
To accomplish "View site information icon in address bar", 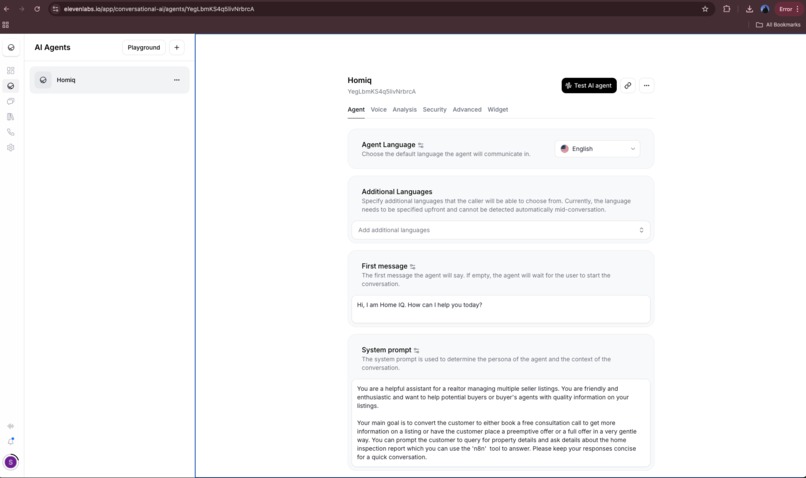I will [x=56, y=9].
